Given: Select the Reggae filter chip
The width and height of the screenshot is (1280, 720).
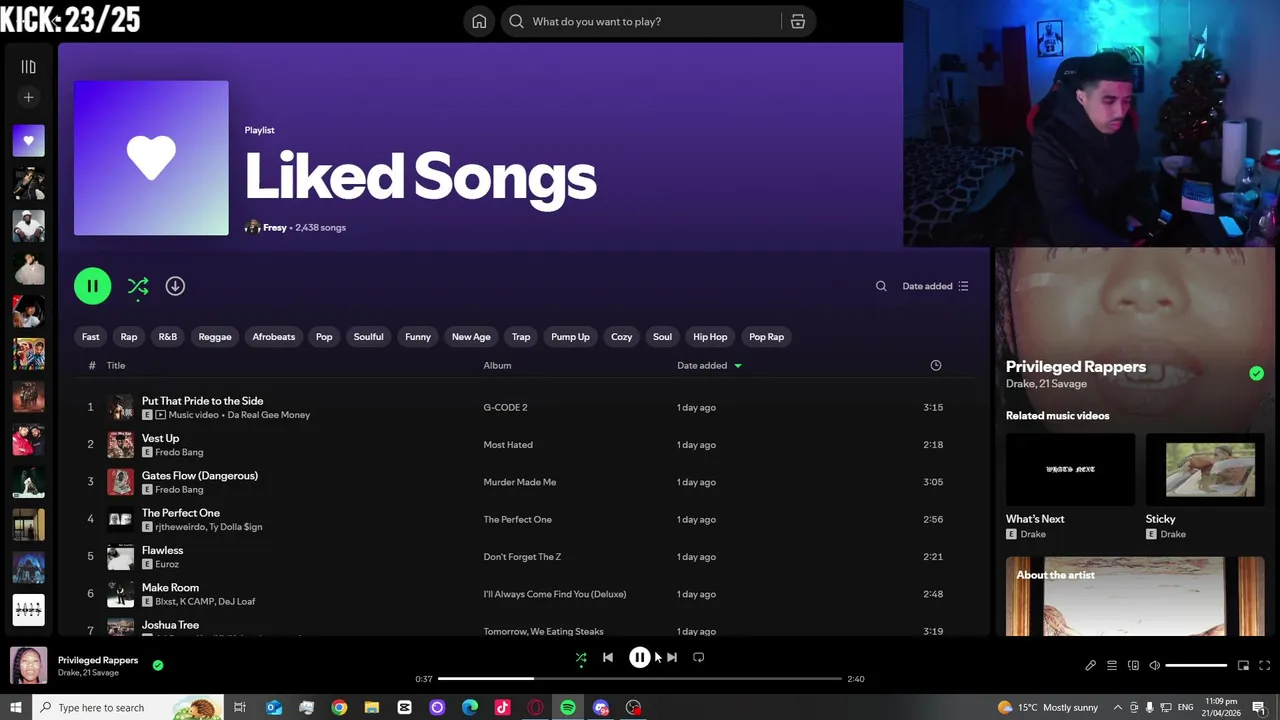Looking at the screenshot, I should click(x=215, y=337).
